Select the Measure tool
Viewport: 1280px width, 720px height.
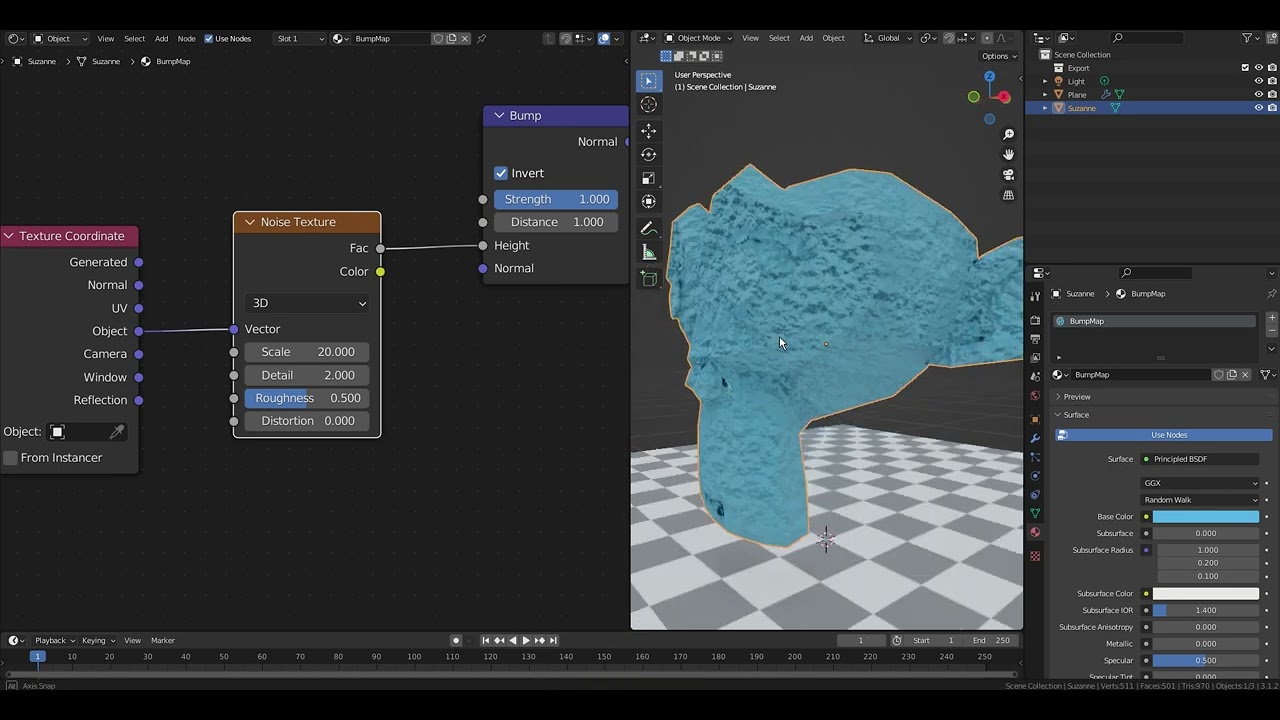point(649,252)
